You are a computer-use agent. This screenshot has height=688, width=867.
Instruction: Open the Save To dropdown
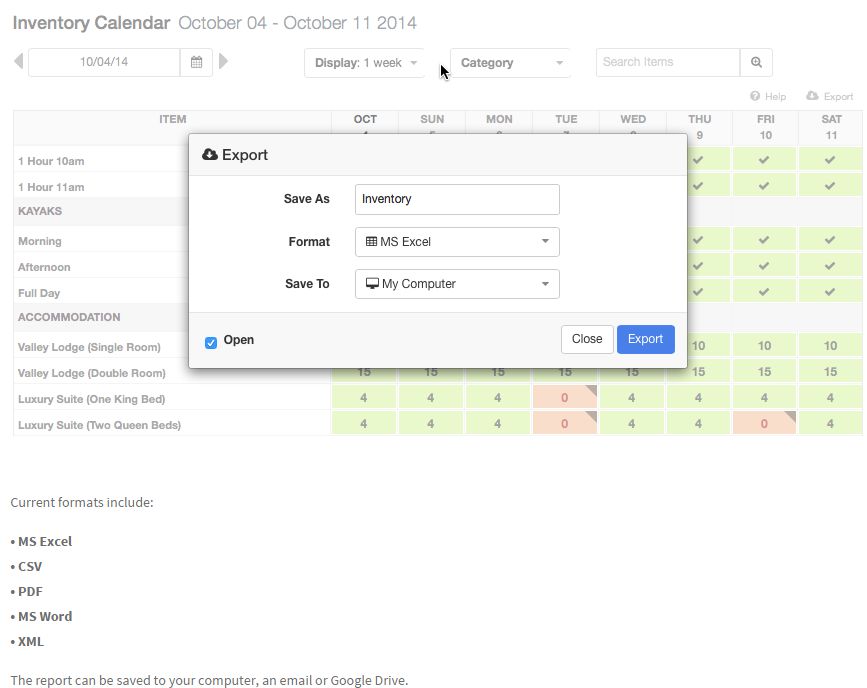(x=457, y=284)
